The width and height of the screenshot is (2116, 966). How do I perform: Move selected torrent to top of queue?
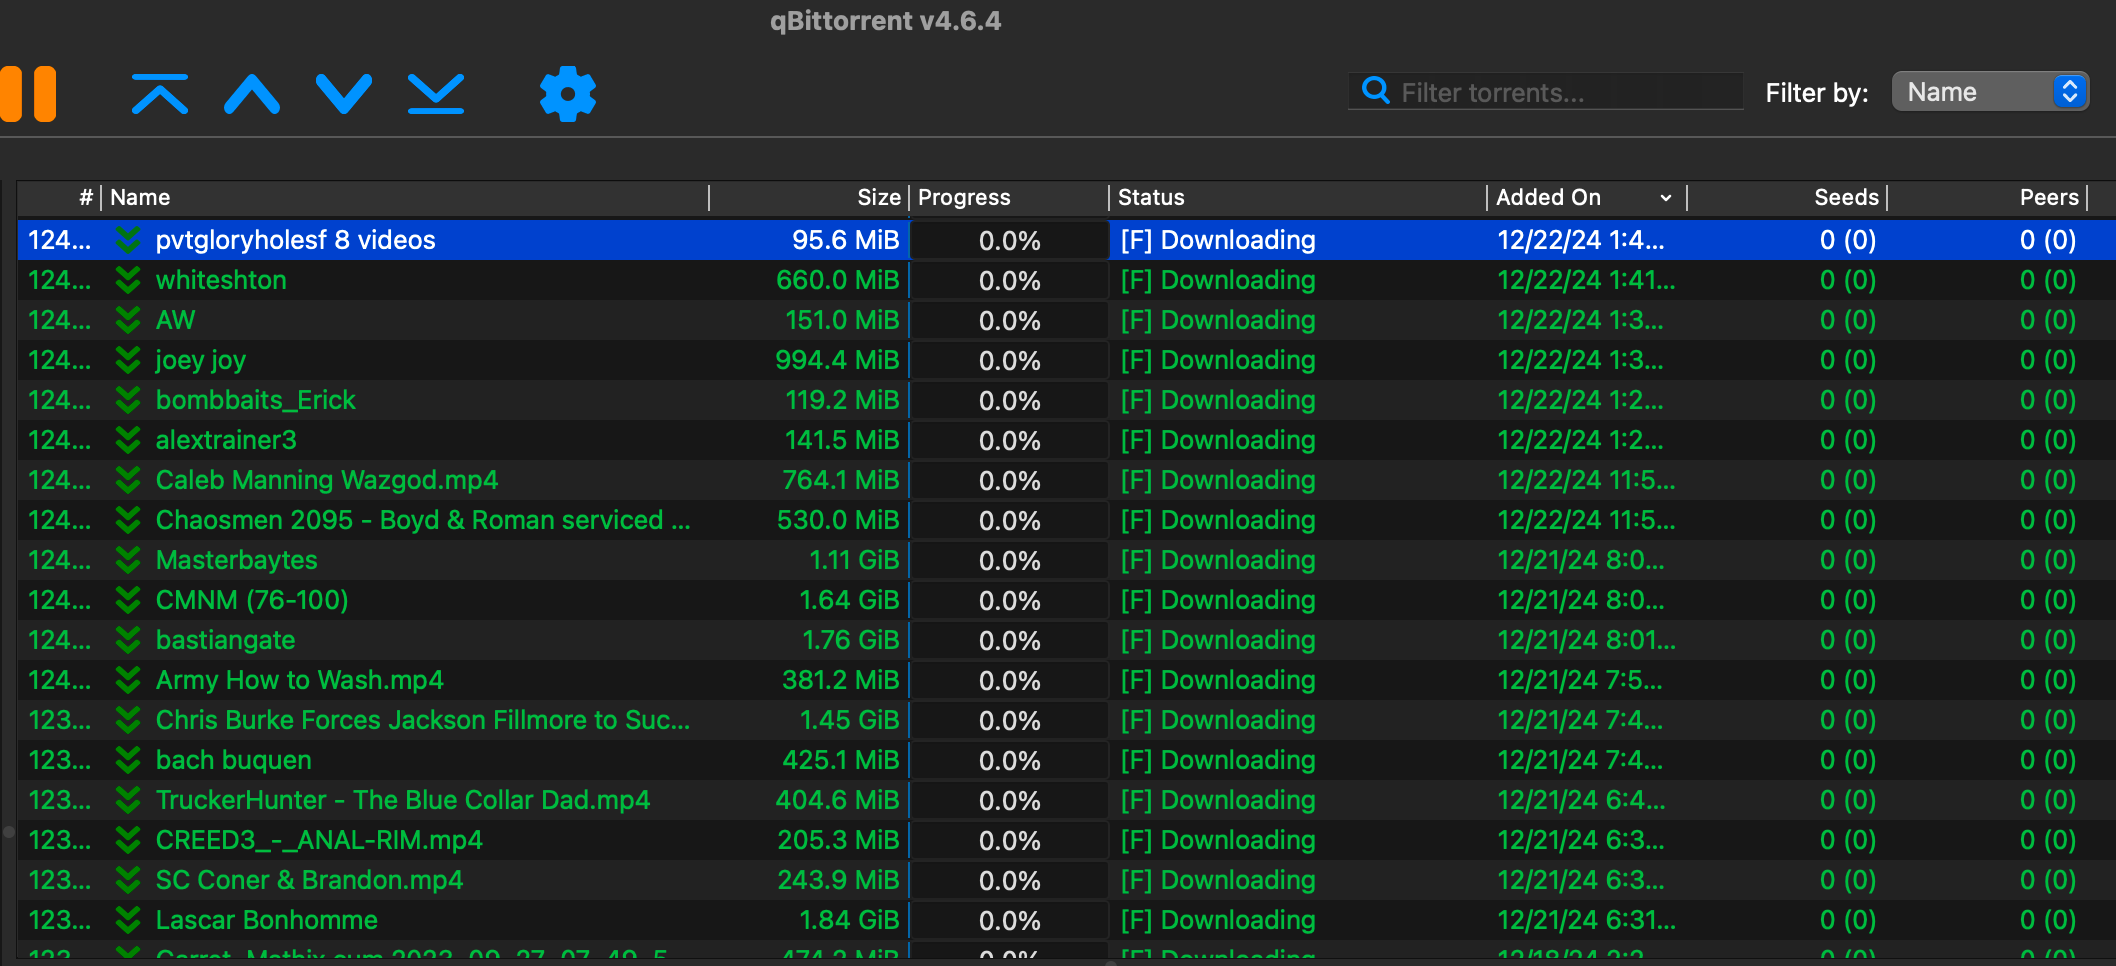click(x=160, y=94)
